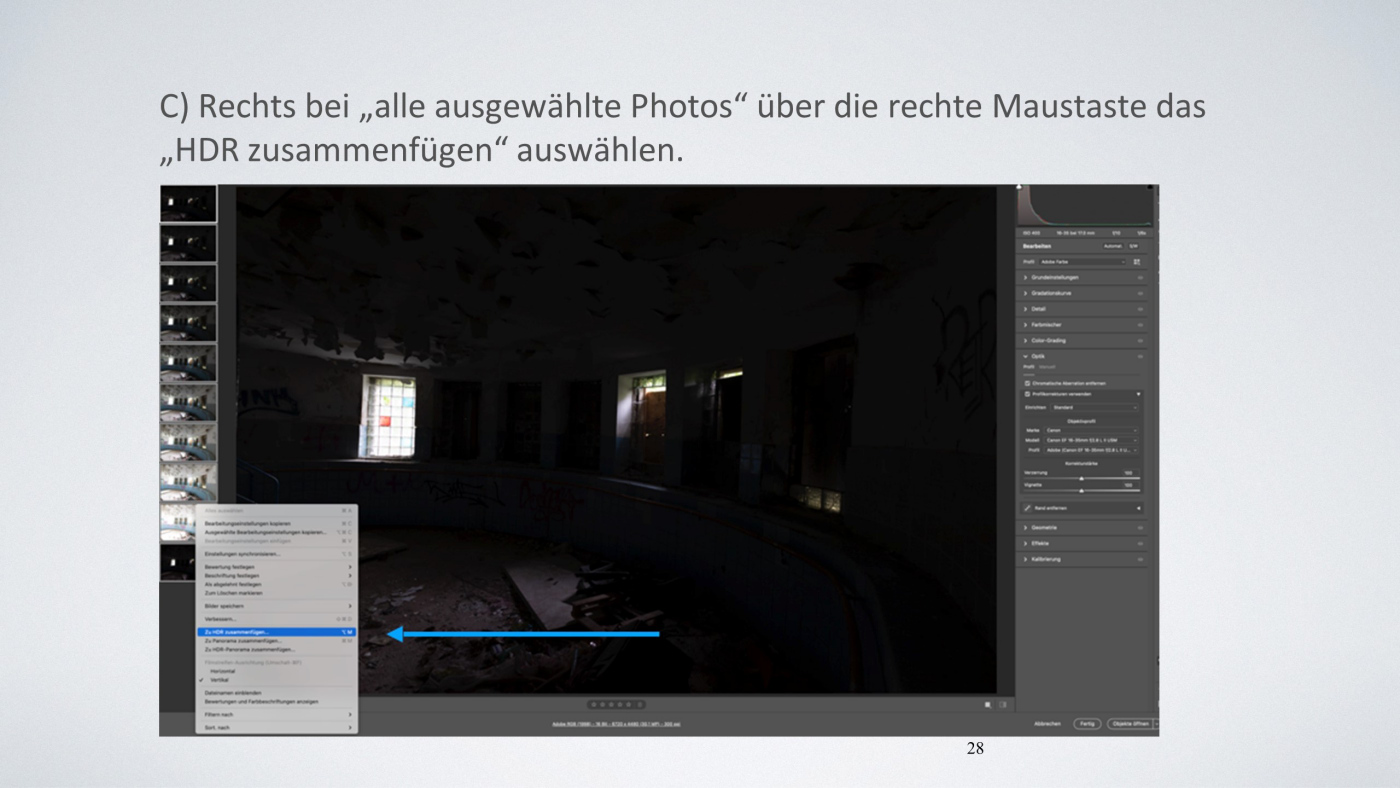Click the star rating control below preview

coord(615,704)
